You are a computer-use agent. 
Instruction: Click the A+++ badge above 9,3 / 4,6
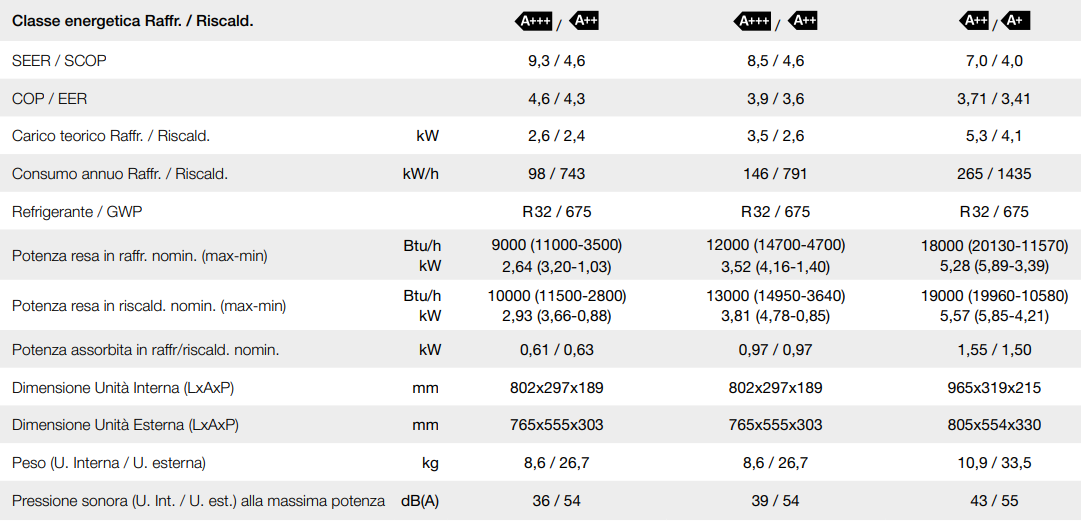533,21
